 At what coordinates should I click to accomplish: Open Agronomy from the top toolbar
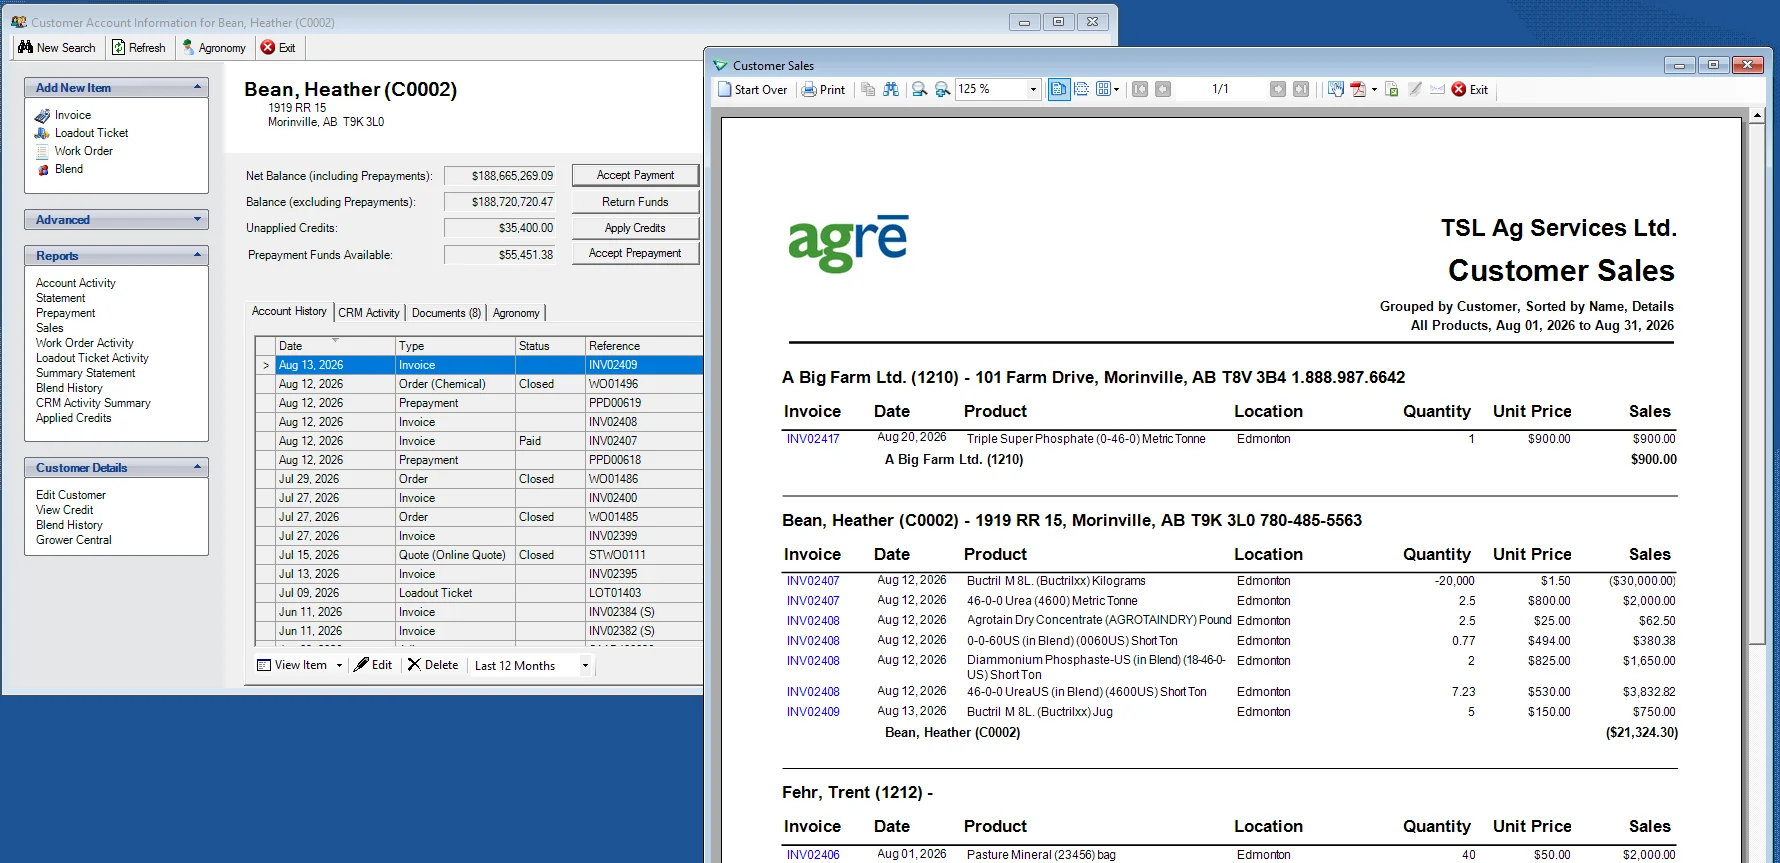pos(214,48)
